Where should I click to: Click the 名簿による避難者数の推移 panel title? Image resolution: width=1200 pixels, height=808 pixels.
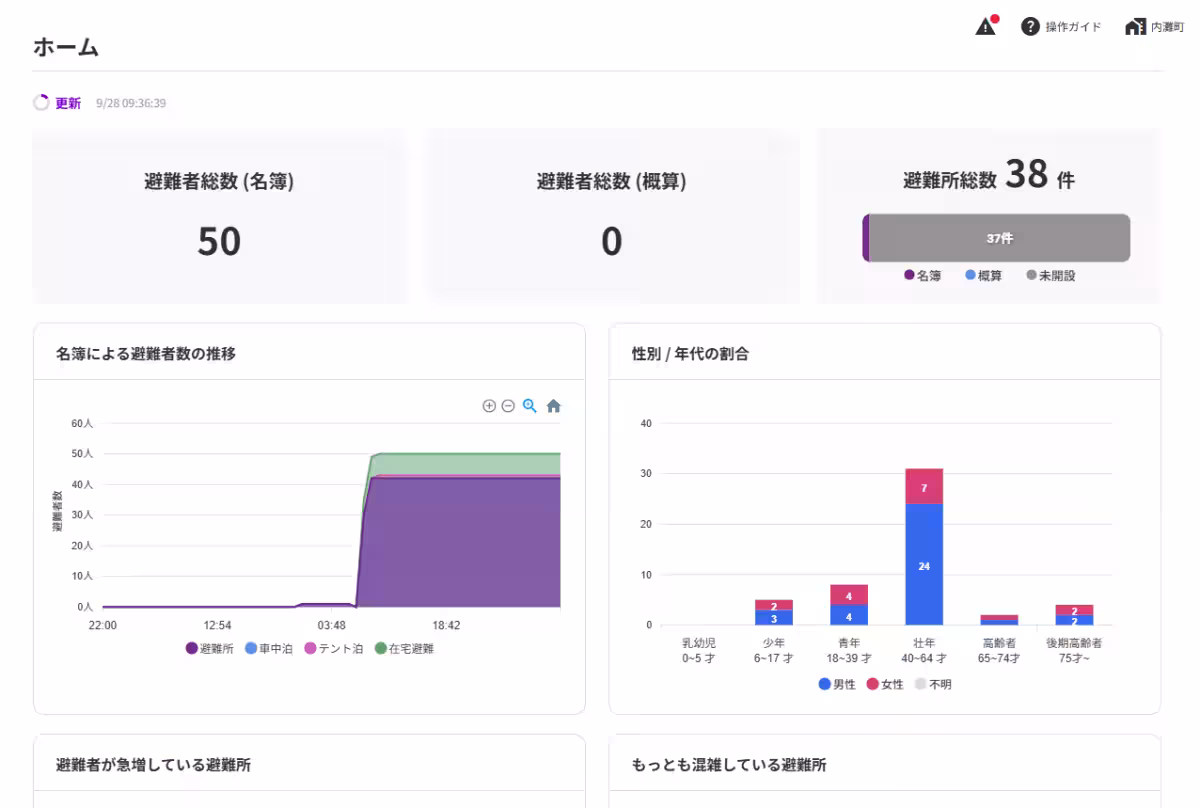[146, 353]
